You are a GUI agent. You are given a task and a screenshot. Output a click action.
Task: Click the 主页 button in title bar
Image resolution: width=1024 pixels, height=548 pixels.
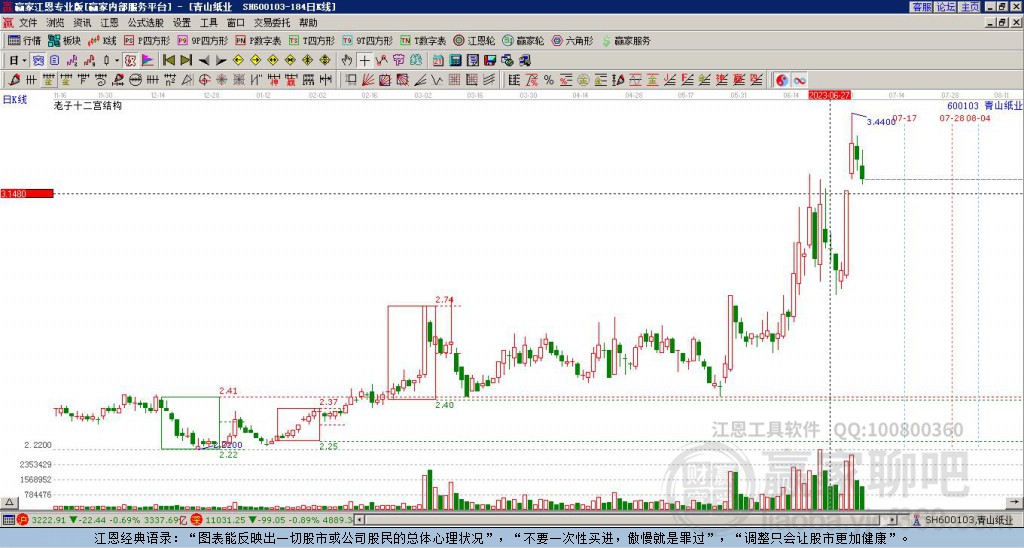970,7
